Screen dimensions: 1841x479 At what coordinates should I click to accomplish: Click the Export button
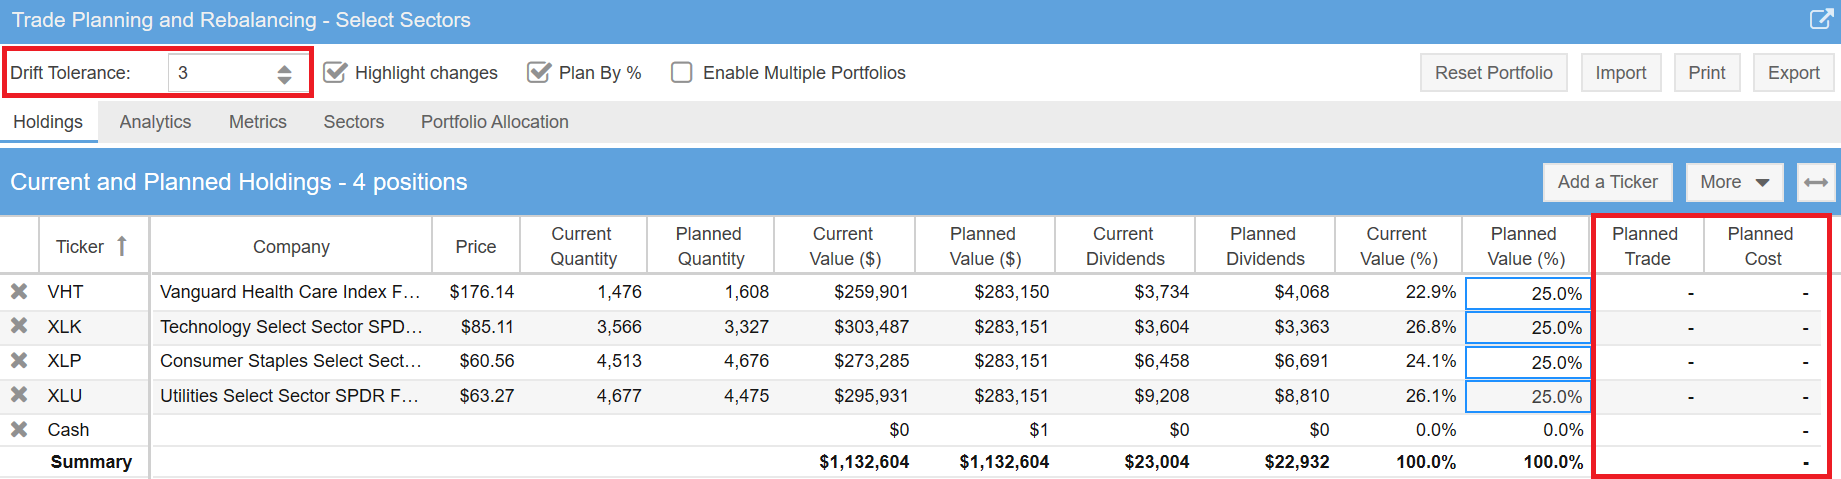pos(1793,73)
